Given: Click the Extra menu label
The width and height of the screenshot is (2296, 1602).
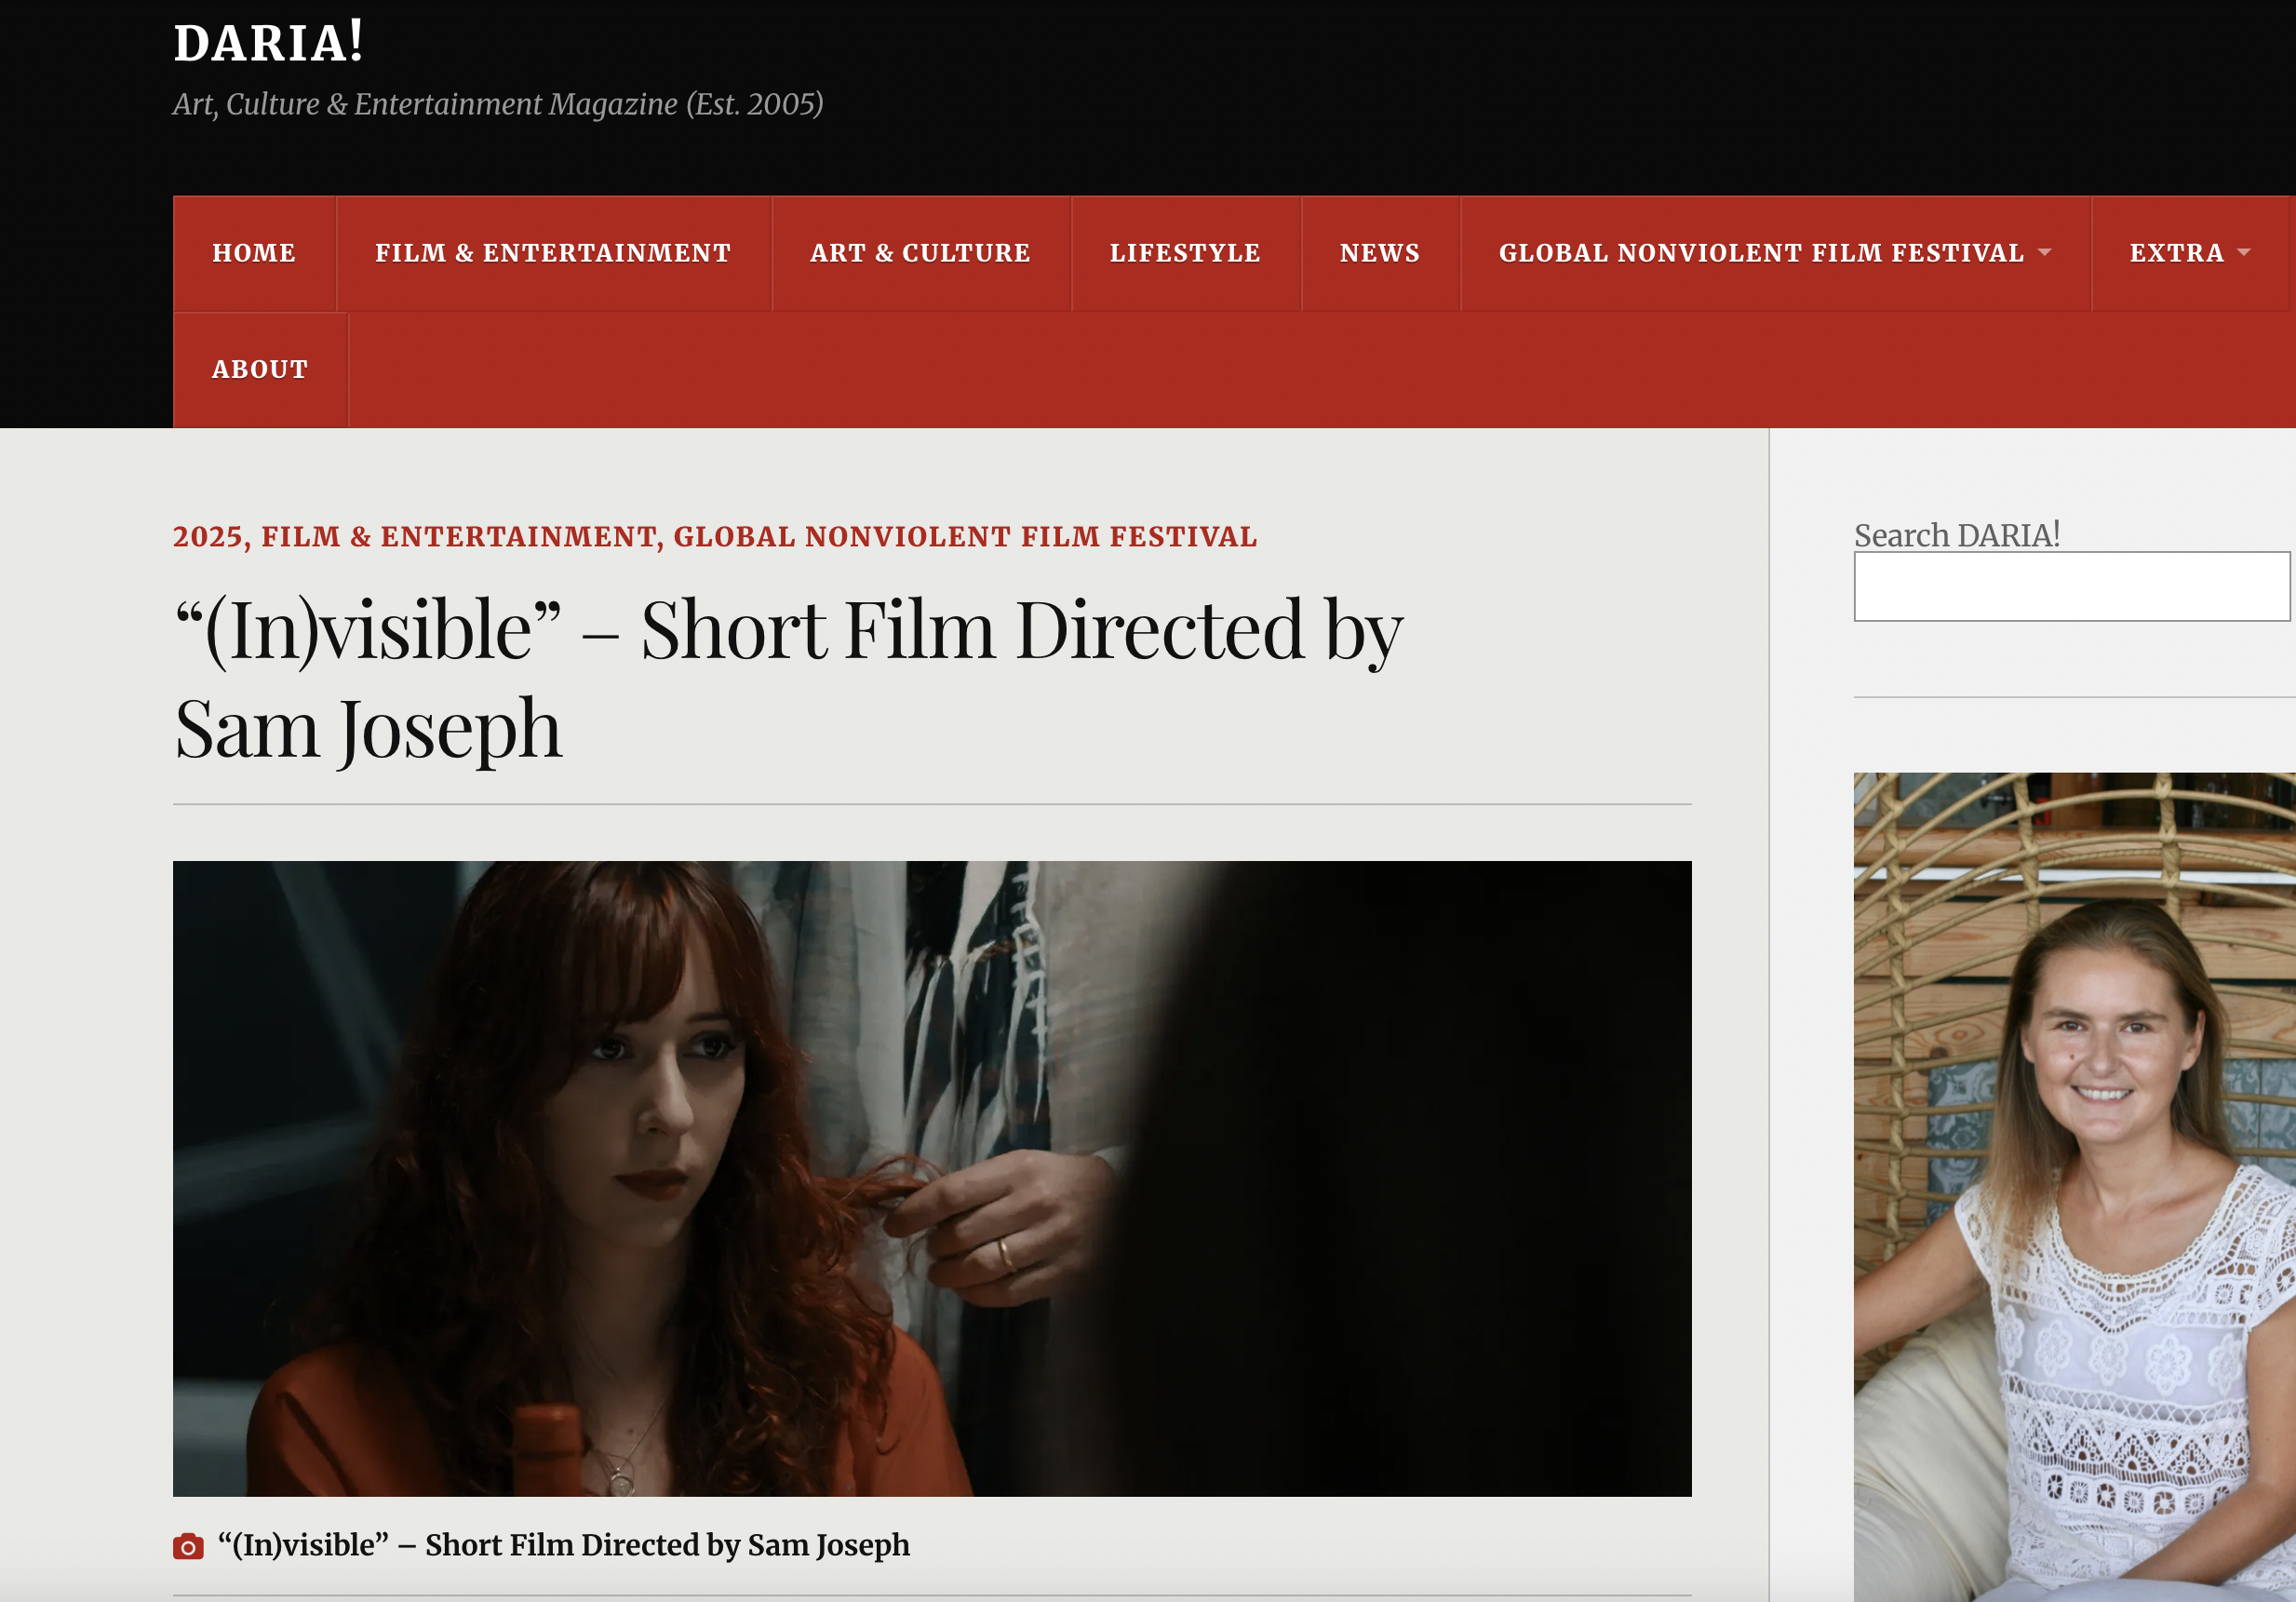Looking at the screenshot, I should (2176, 253).
